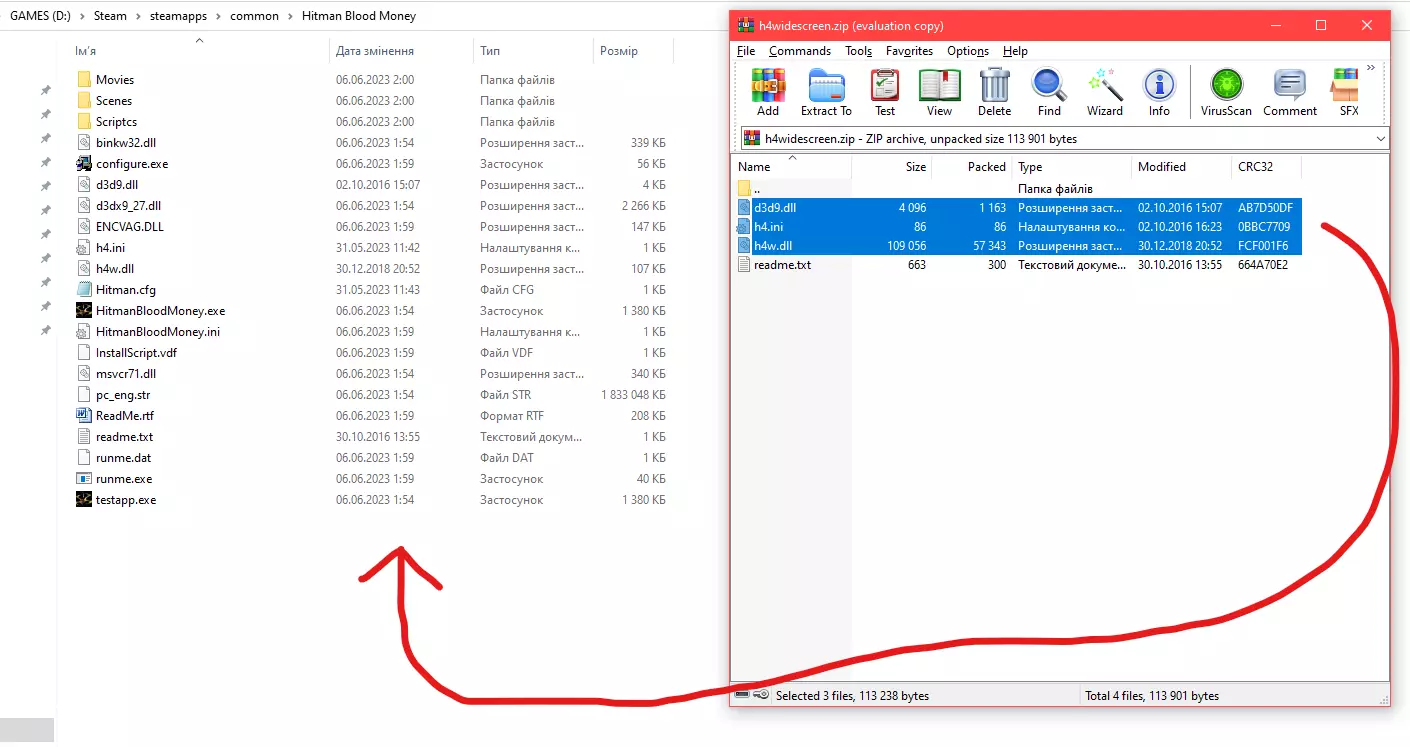Sort archive list by CRC32 column

click(1255, 167)
